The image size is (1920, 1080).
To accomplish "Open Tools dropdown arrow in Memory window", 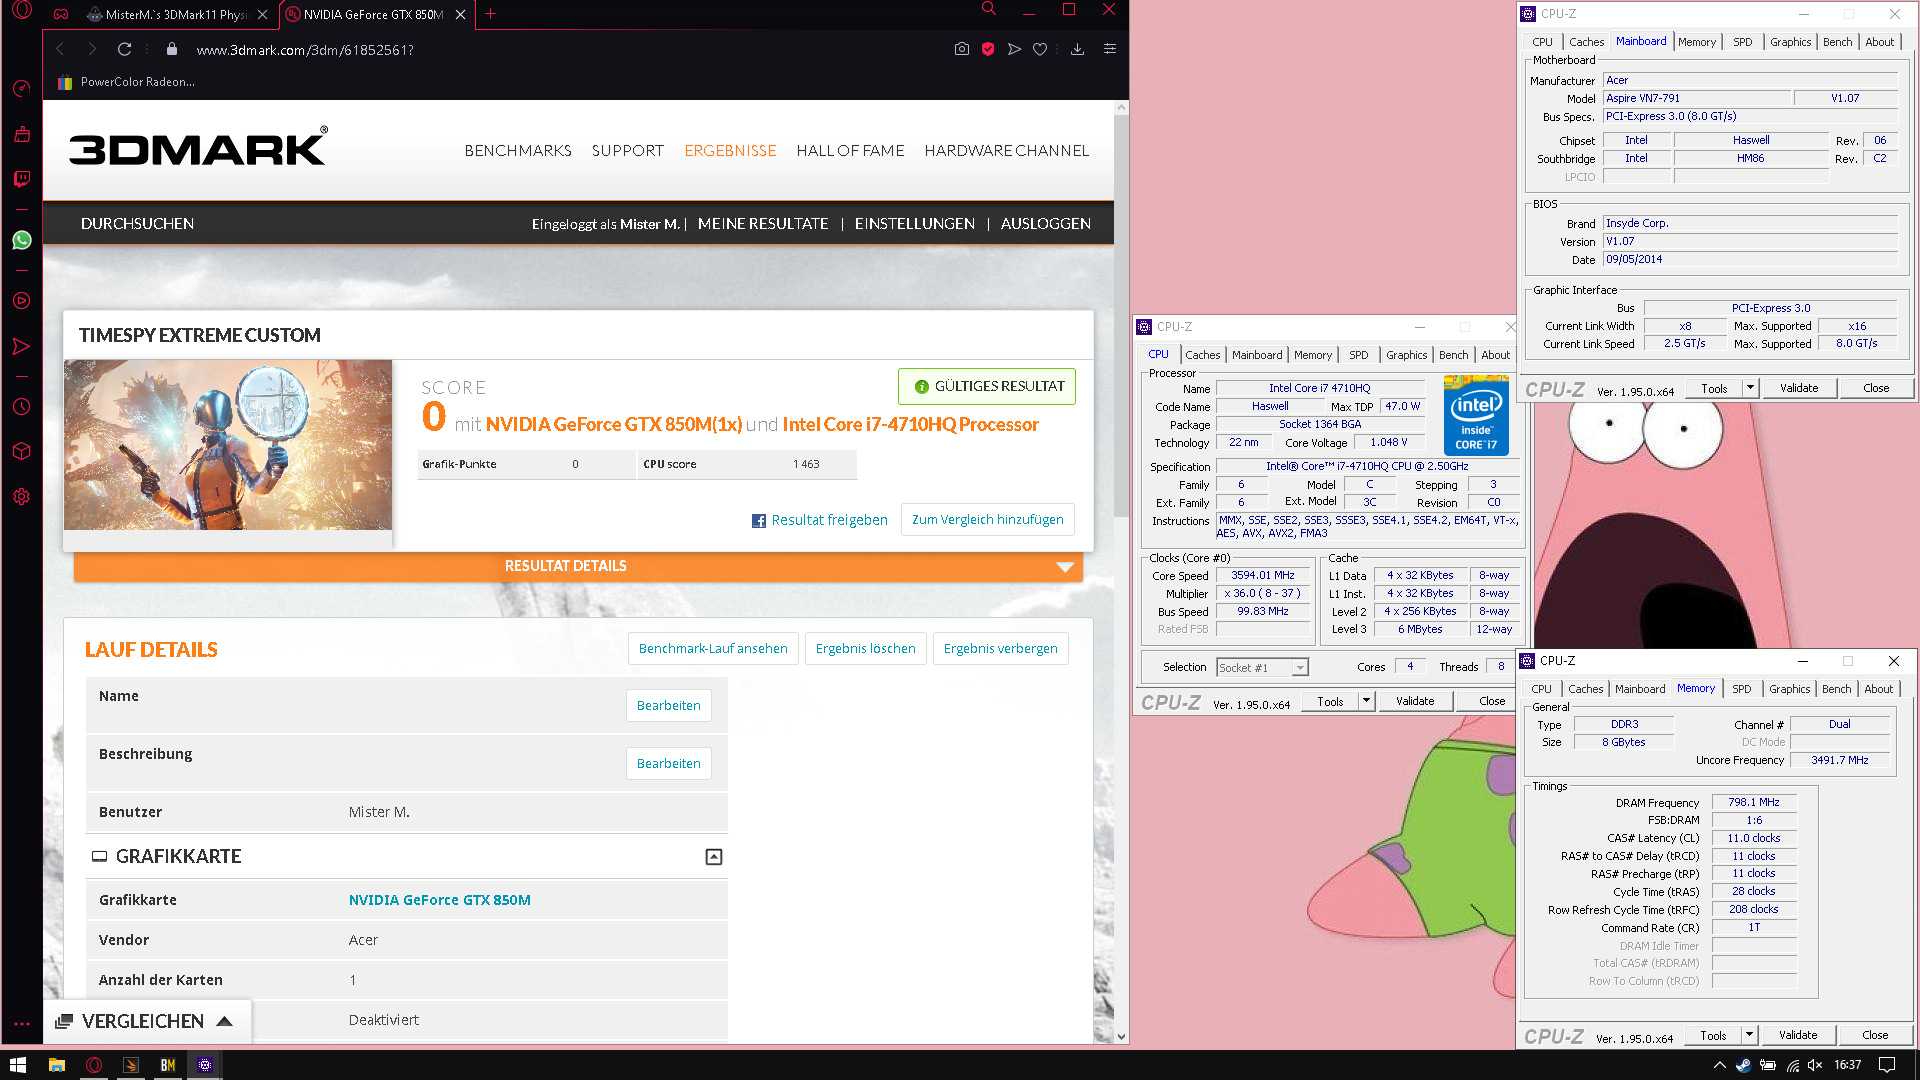I will [1749, 1035].
